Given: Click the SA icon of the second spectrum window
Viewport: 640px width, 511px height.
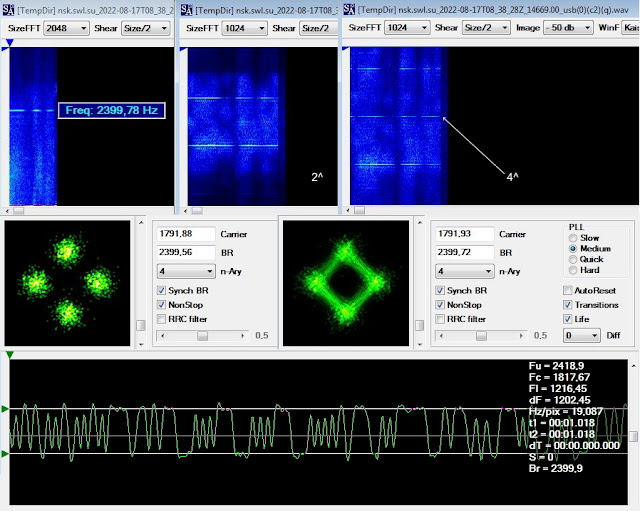Looking at the screenshot, I should click(186, 10).
